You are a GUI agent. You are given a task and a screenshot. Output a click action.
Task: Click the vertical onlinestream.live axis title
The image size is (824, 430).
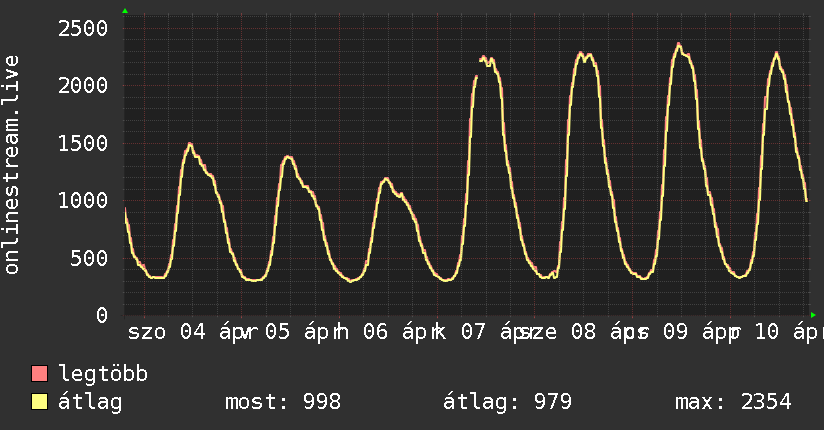[x=13, y=165]
